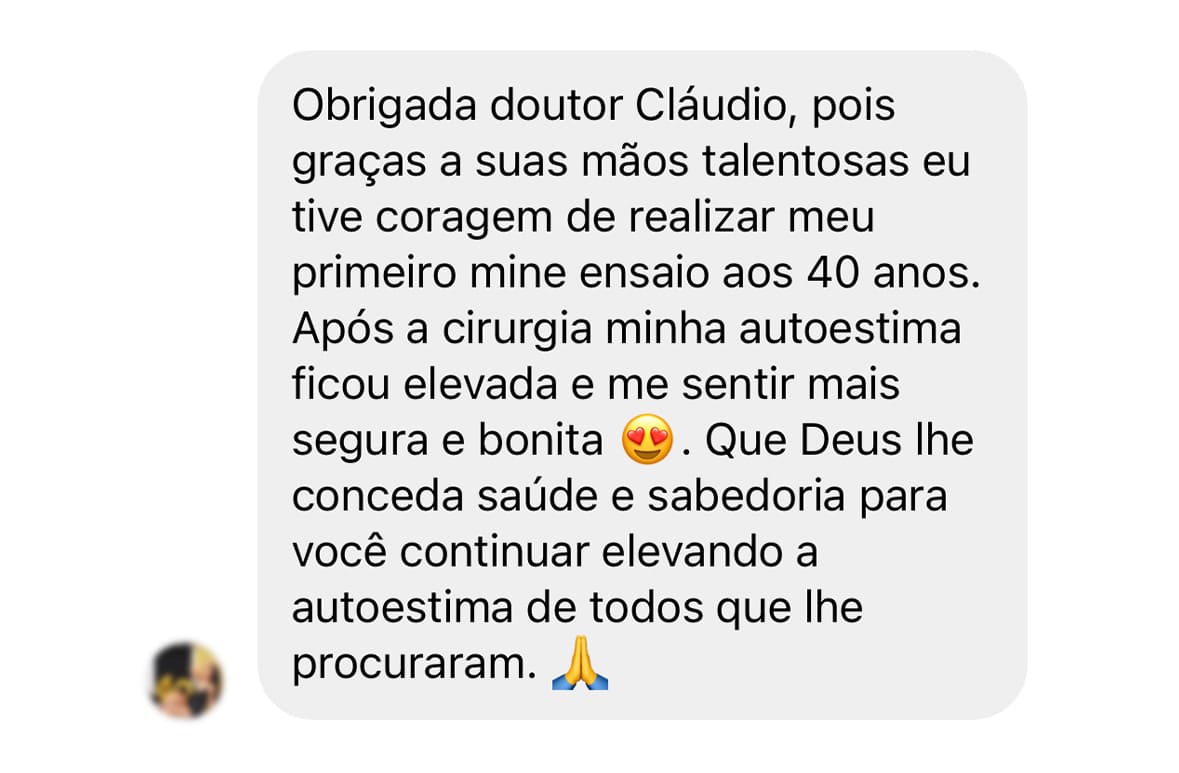Select the word 'Obrigada' in the message
This screenshot has width=1179, height=773.
click(383, 105)
